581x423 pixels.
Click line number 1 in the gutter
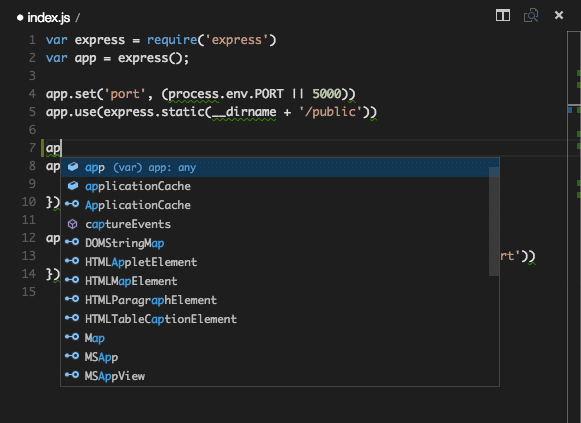click(33, 40)
